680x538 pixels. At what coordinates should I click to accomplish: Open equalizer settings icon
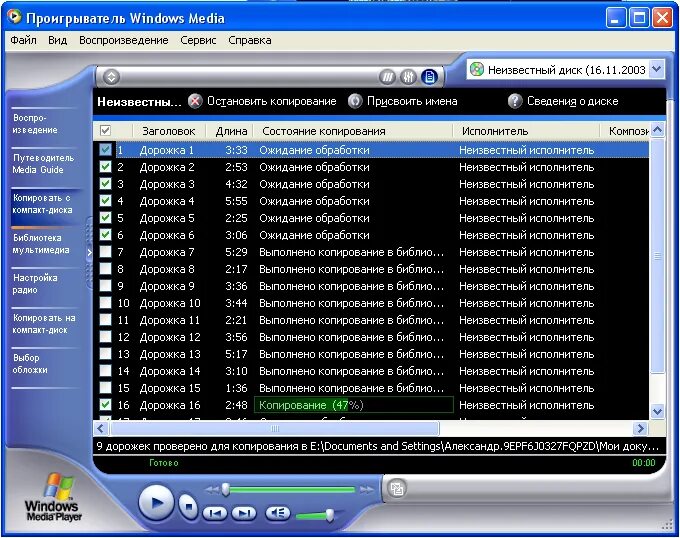[x=408, y=77]
